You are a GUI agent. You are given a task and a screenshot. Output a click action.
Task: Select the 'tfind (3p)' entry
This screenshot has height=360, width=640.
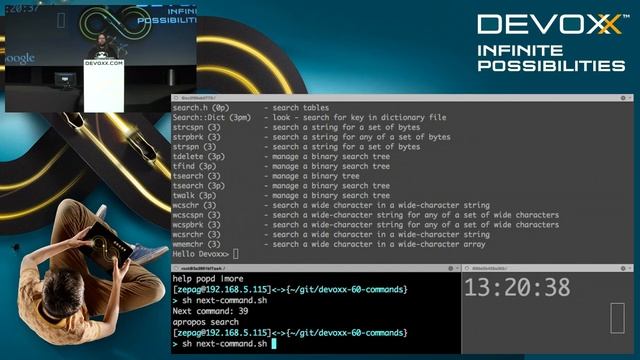click(x=194, y=166)
